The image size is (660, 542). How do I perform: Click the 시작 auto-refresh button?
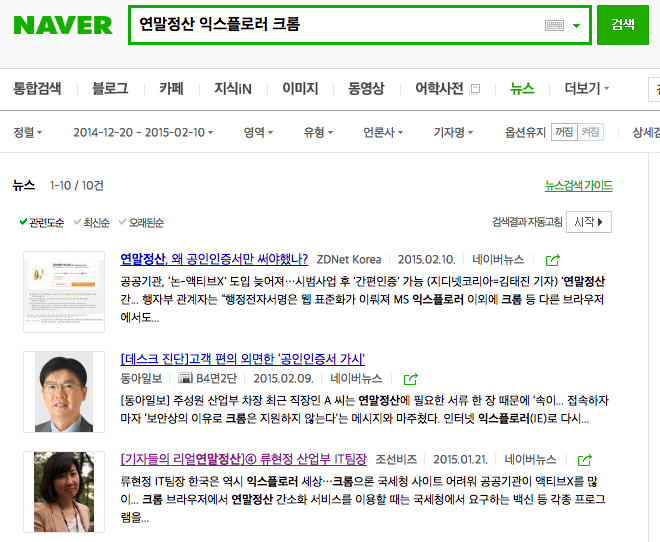pos(589,222)
